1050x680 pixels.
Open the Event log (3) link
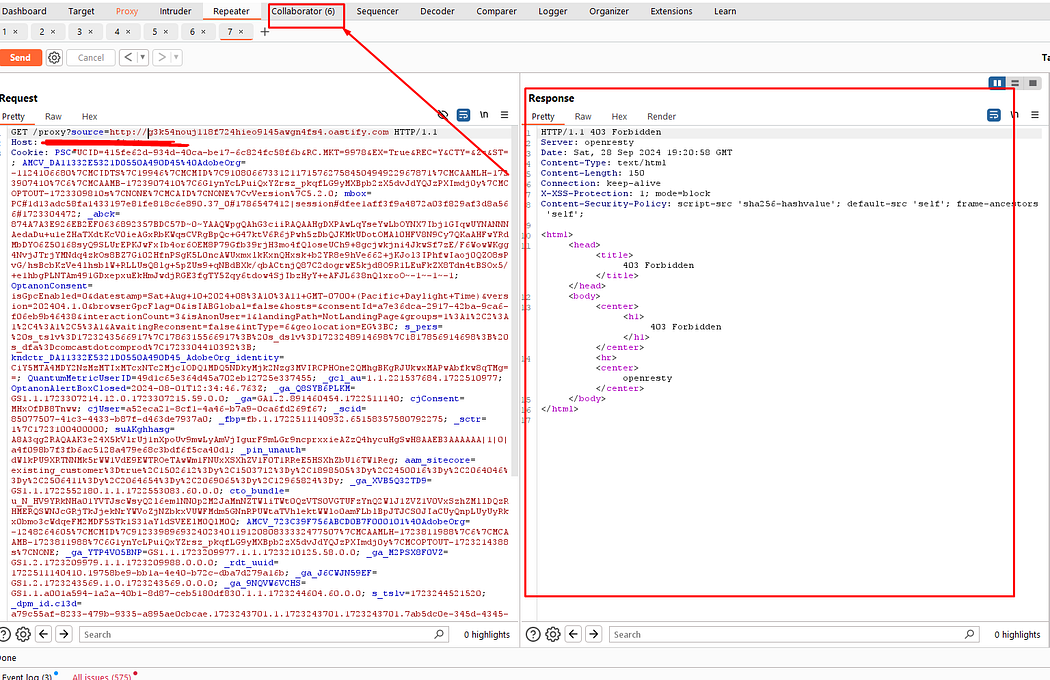pyautogui.click(x=27, y=676)
